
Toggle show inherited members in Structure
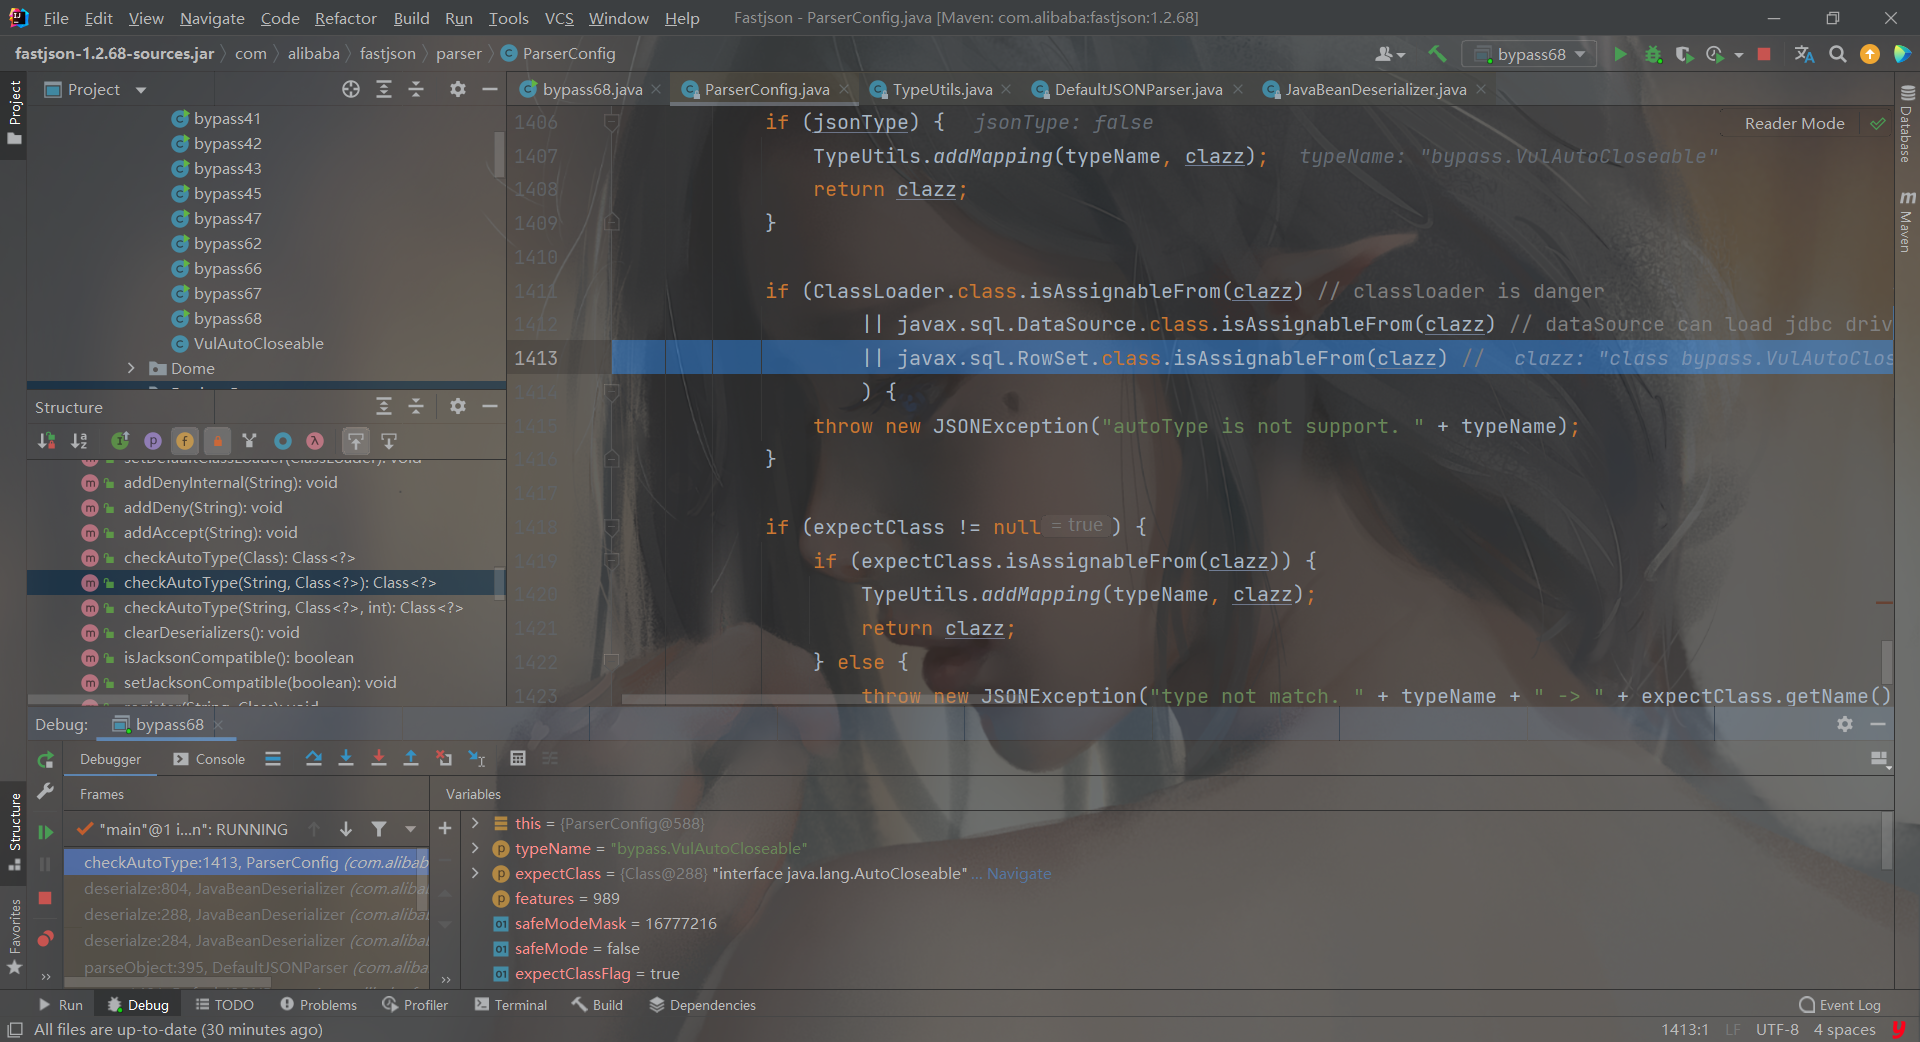tap(120, 441)
